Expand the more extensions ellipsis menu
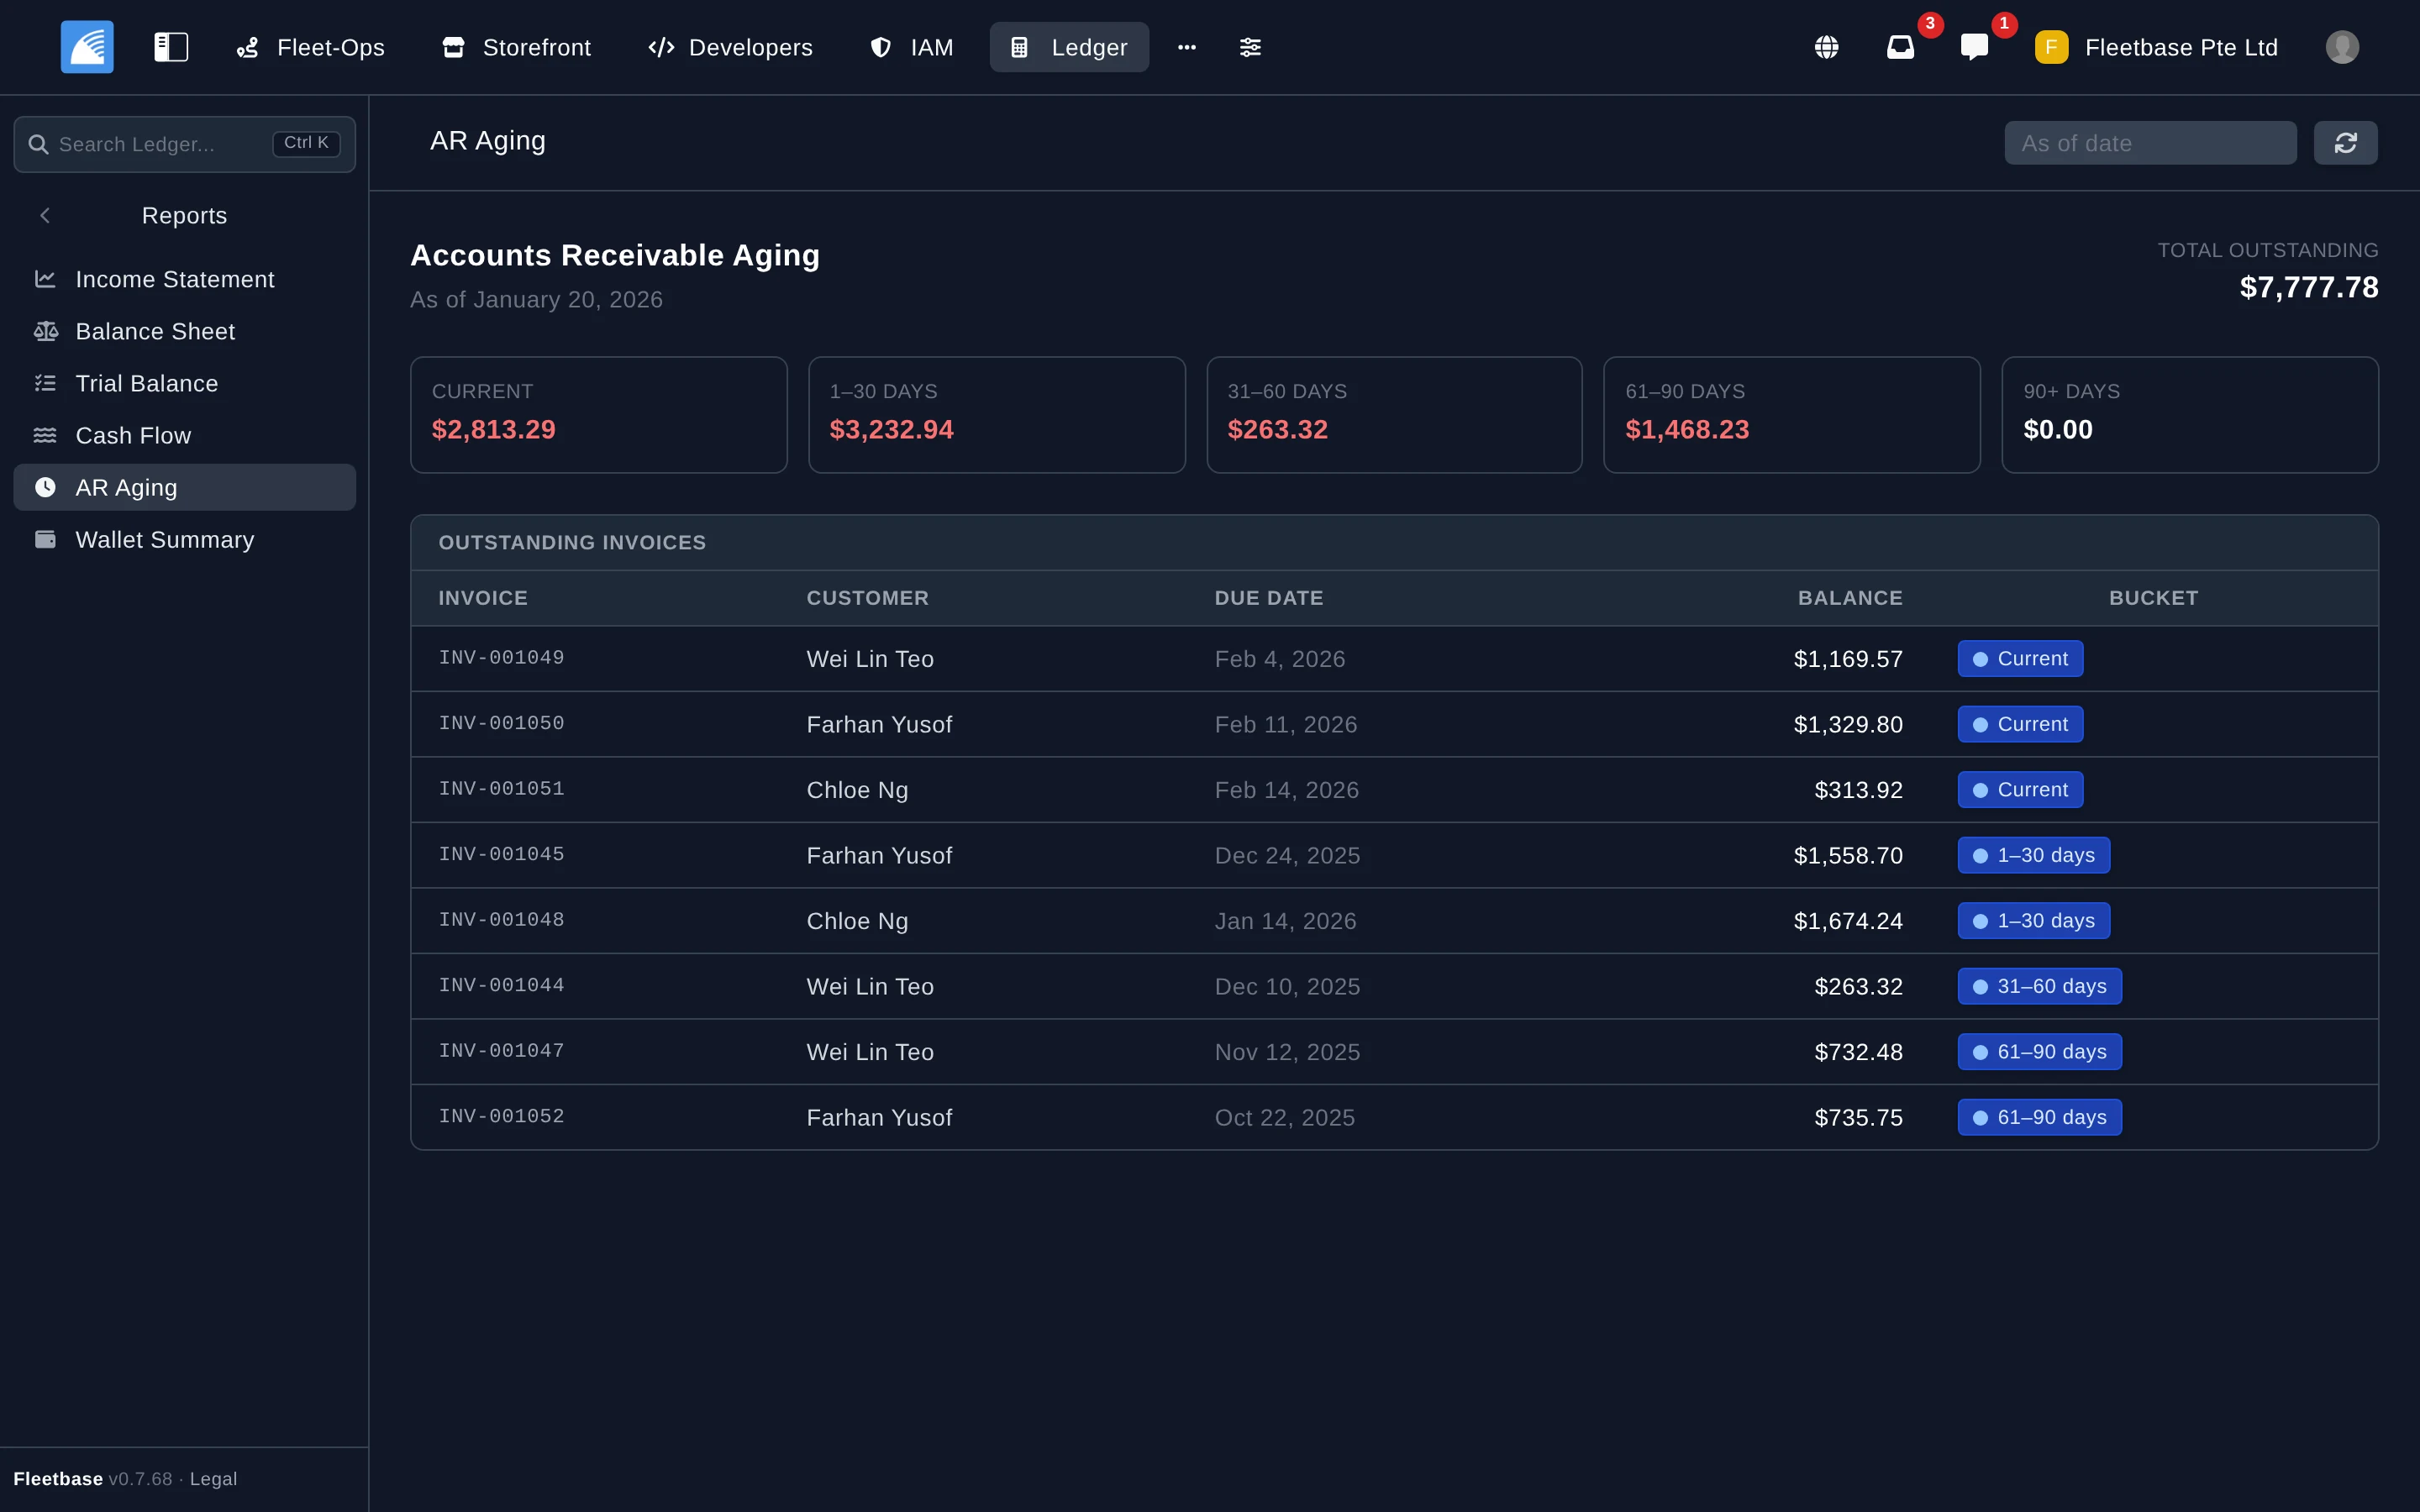The image size is (2420, 1512). tap(1187, 47)
